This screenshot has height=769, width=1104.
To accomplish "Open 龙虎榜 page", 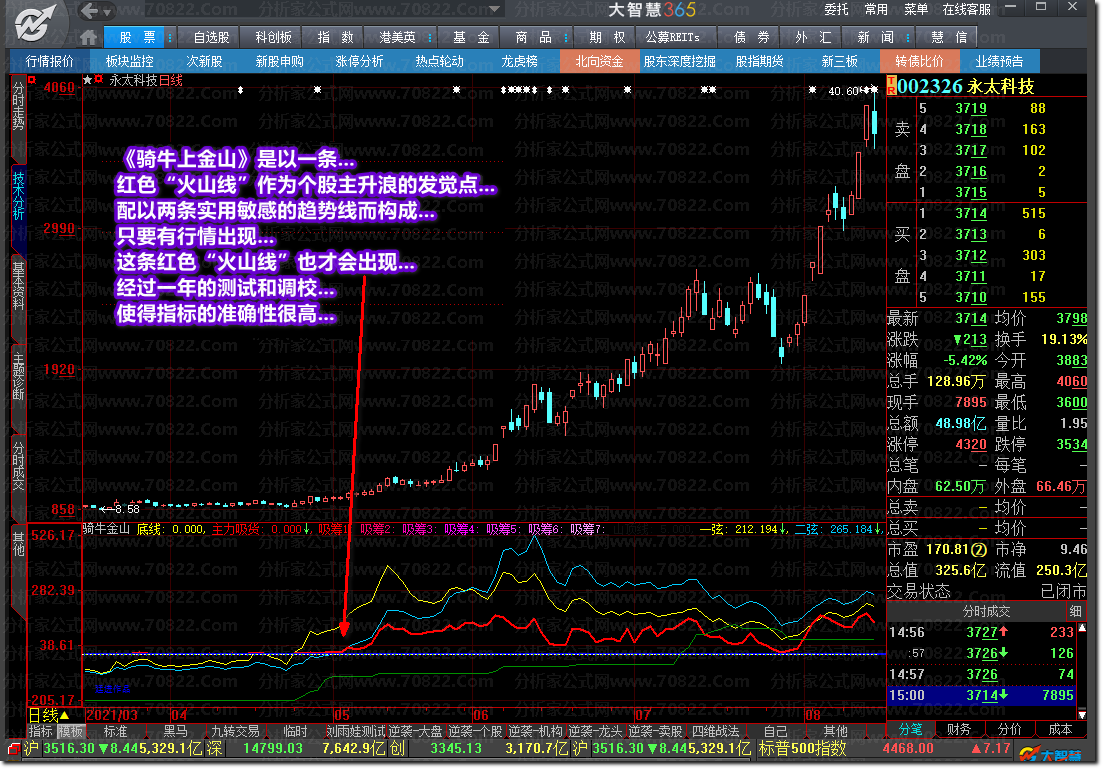I will coord(519,61).
